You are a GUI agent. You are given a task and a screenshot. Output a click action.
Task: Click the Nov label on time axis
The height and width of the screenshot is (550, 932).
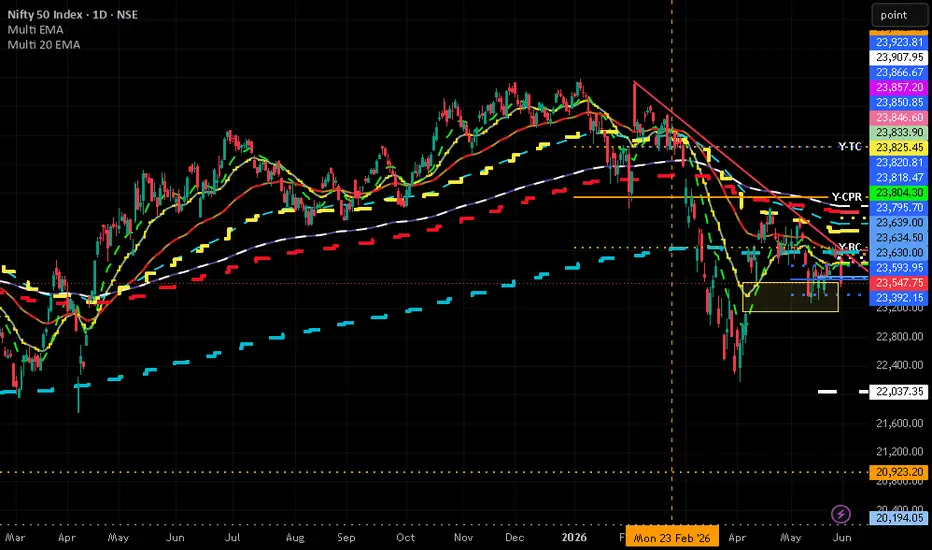tap(463, 538)
